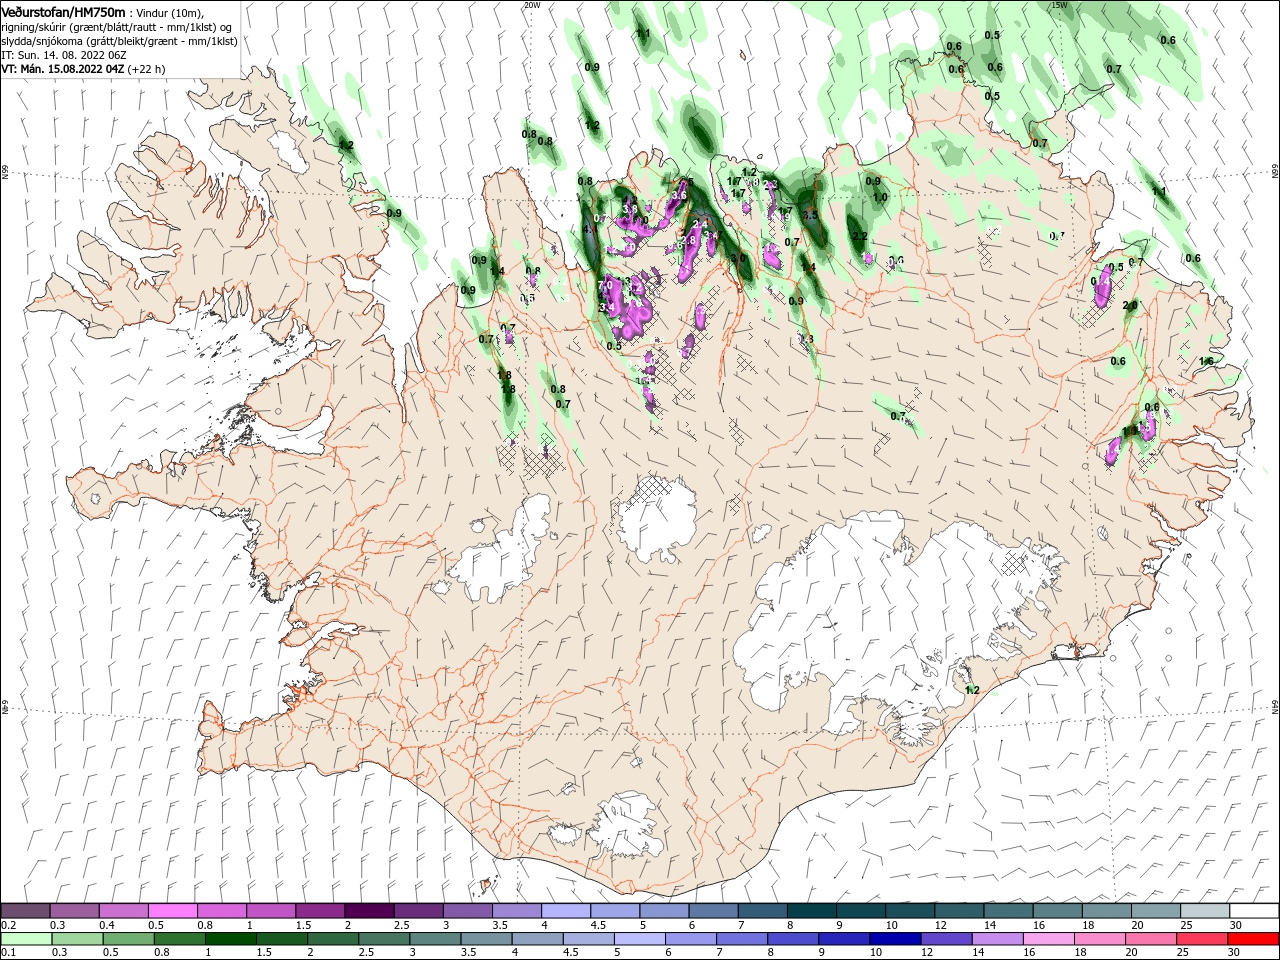Select the darkest green 1 swatch in rain scale
Image resolution: width=1280 pixels, height=960 pixels.
point(231,939)
